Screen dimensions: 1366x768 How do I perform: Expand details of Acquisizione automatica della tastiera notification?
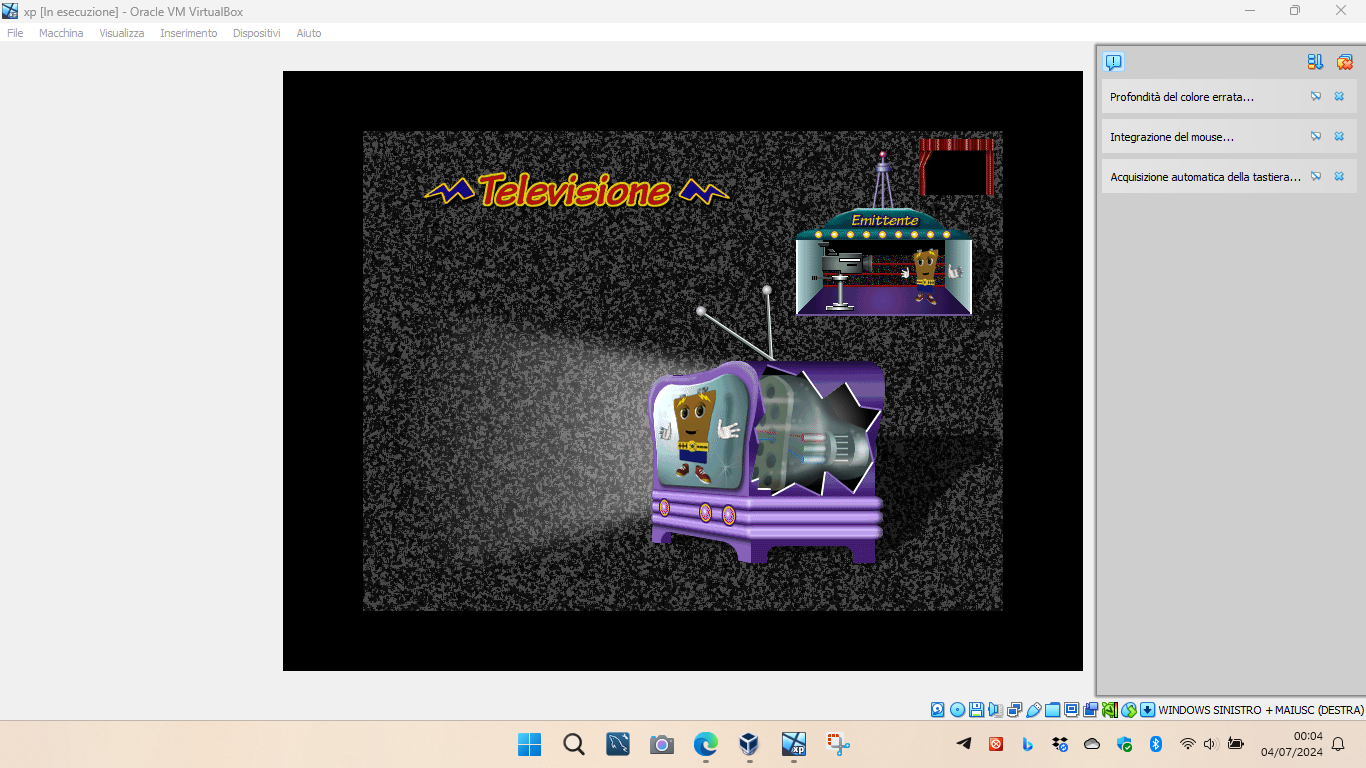[1316, 176]
